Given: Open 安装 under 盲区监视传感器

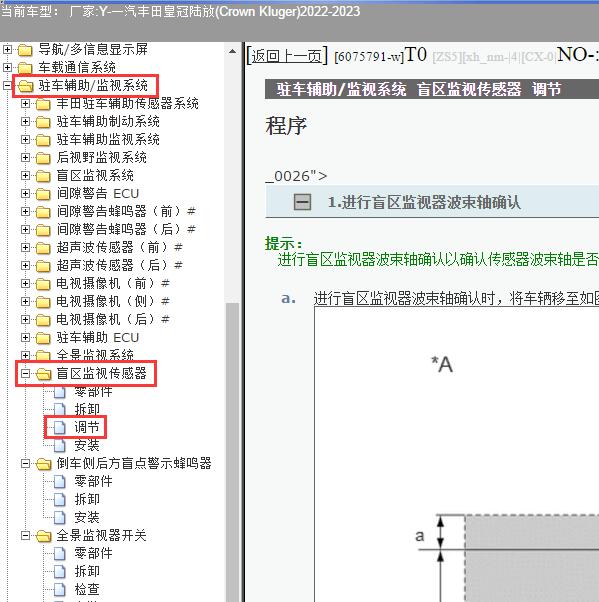Looking at the screenshot, I should (87, 445).
